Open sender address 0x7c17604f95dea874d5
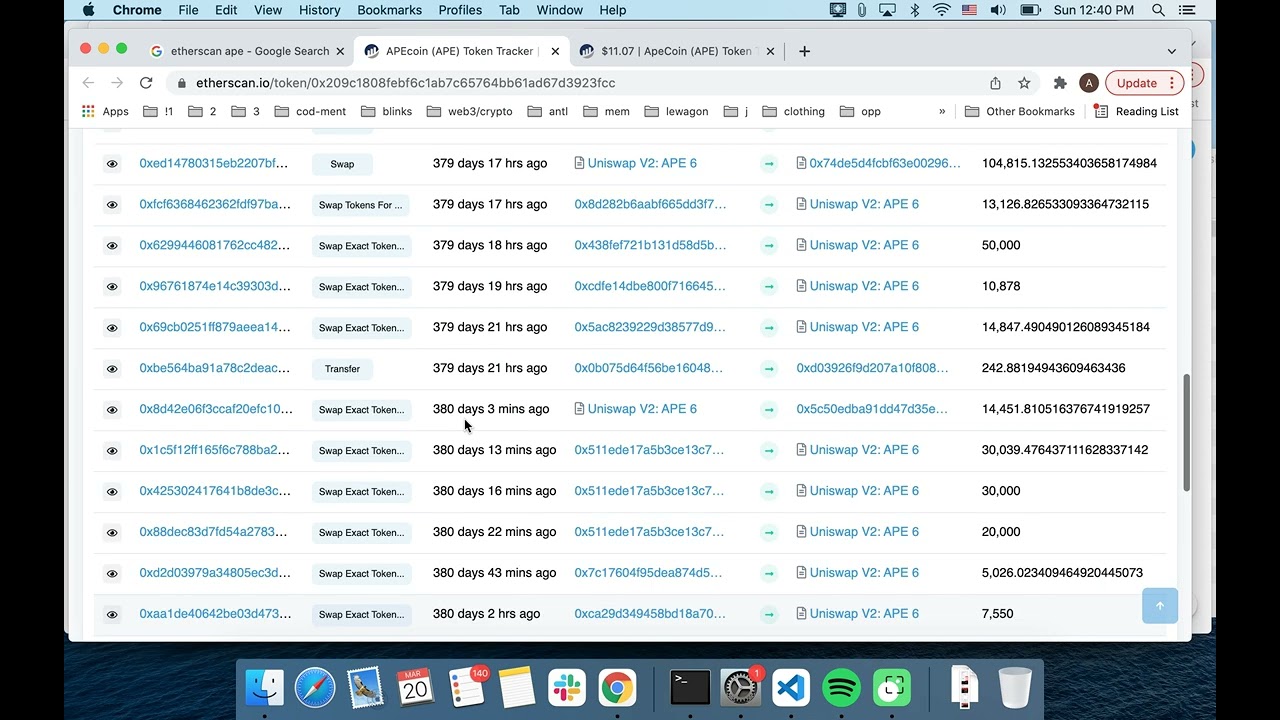Screen dimensions: 1280x720 pos(648,573)
